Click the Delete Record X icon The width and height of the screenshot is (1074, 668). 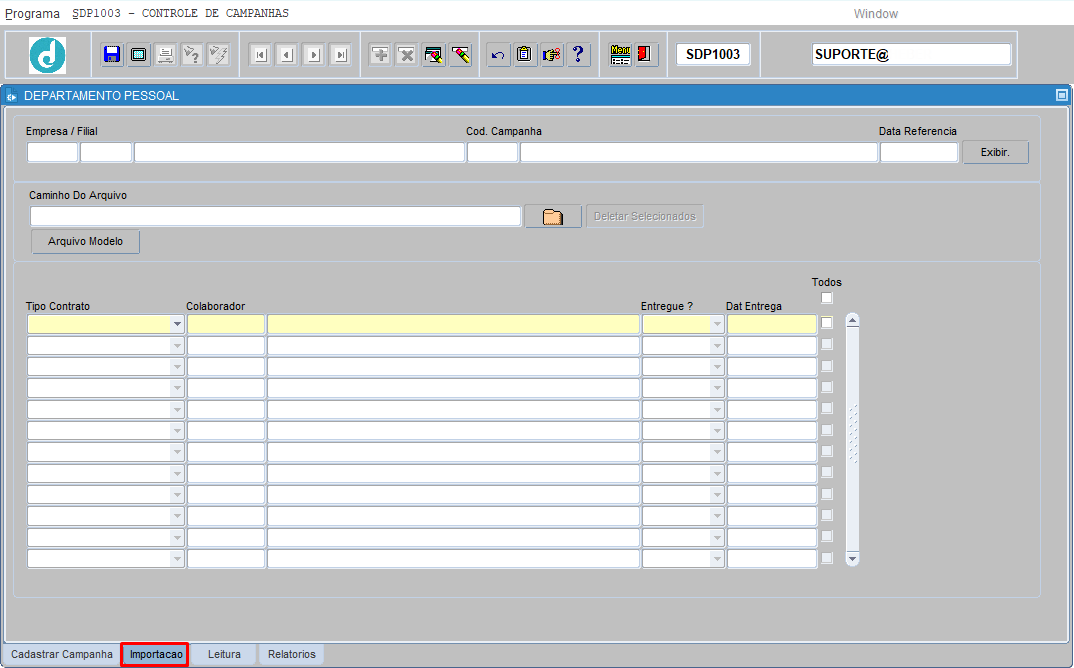tap(407, 54)
